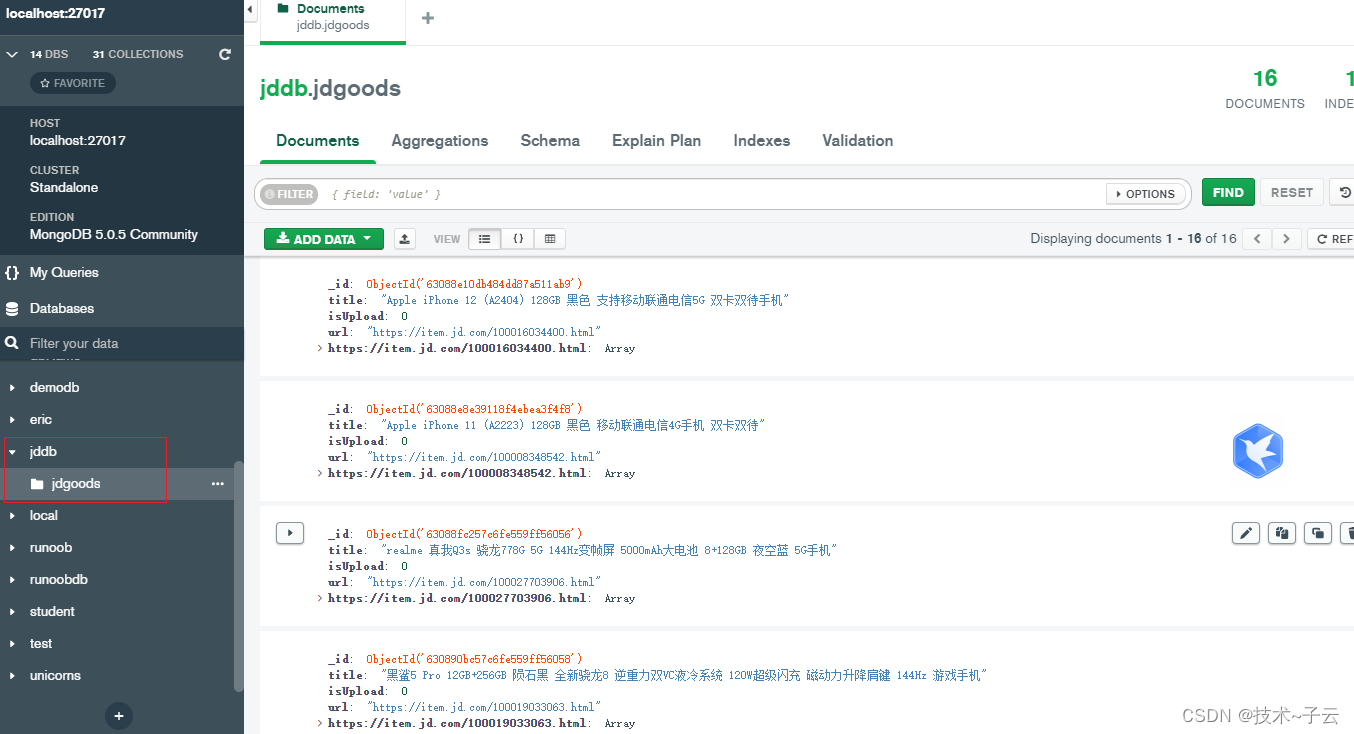Click the RESET button
The width and height of the screenshot is (1354, 734).
(x=1292, y=193)
